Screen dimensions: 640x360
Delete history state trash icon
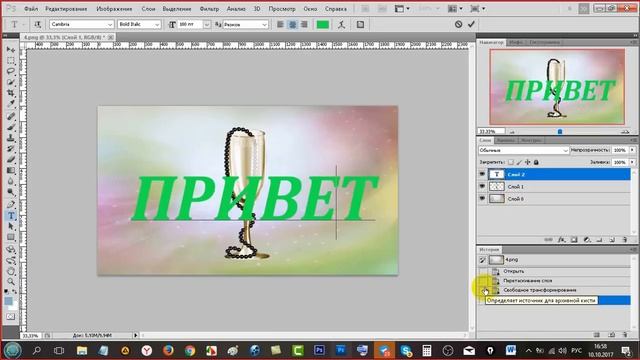(624, 335)
